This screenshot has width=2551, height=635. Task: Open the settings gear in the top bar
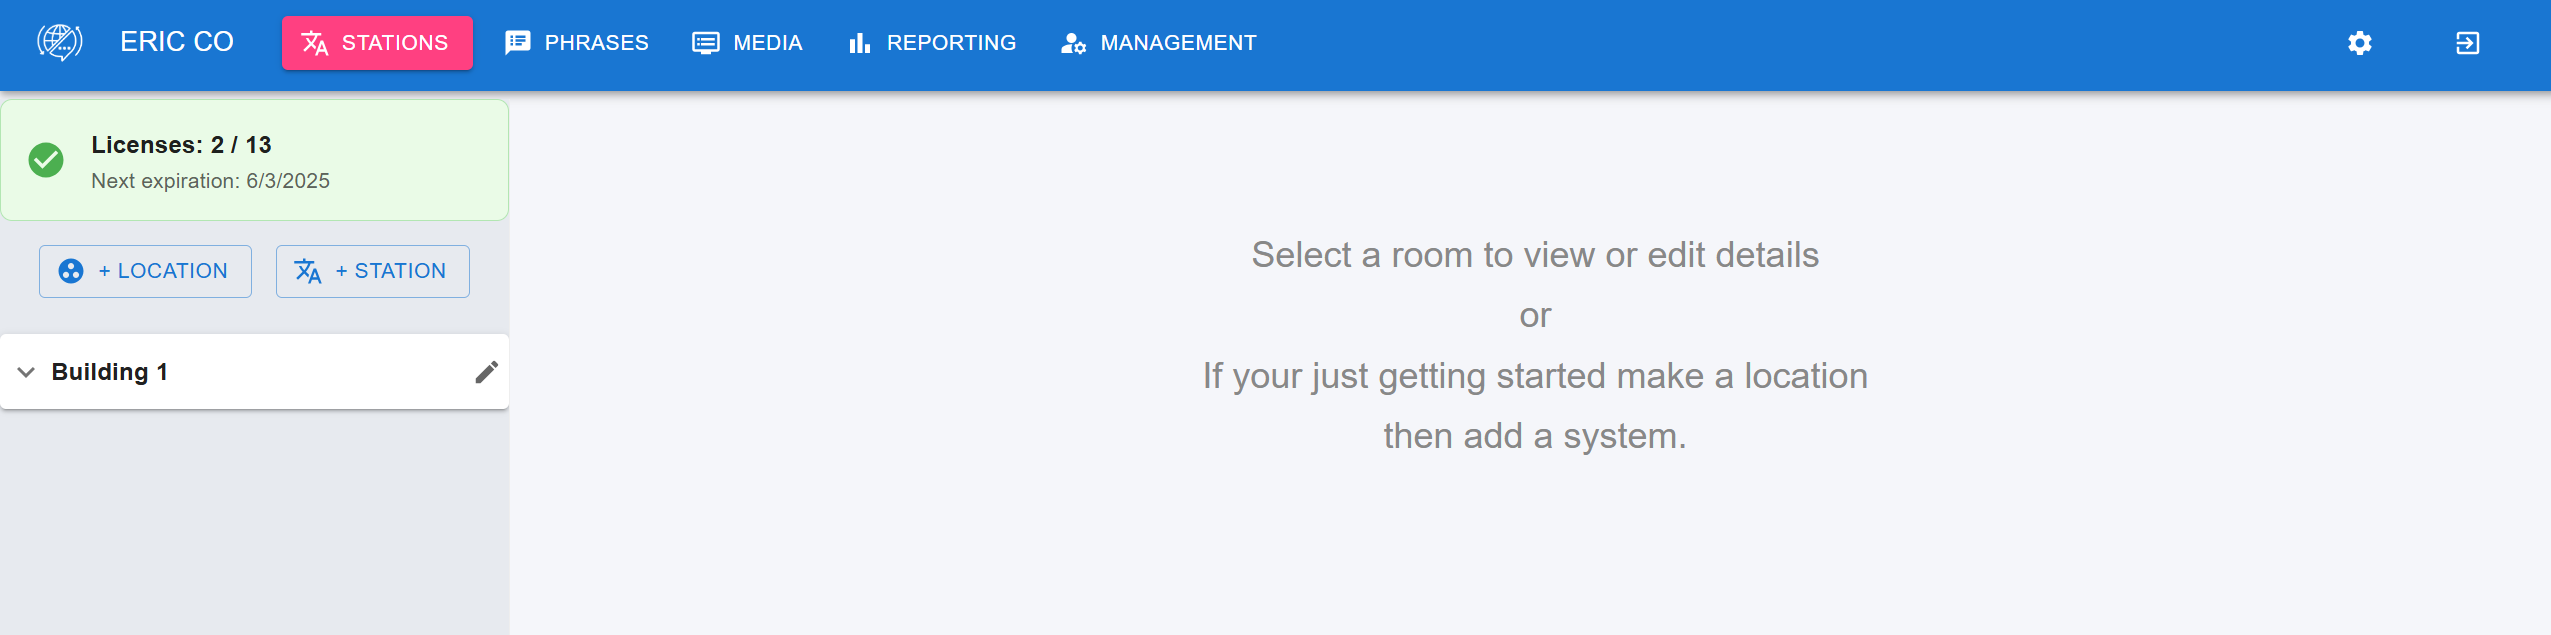pos(2360,43)
